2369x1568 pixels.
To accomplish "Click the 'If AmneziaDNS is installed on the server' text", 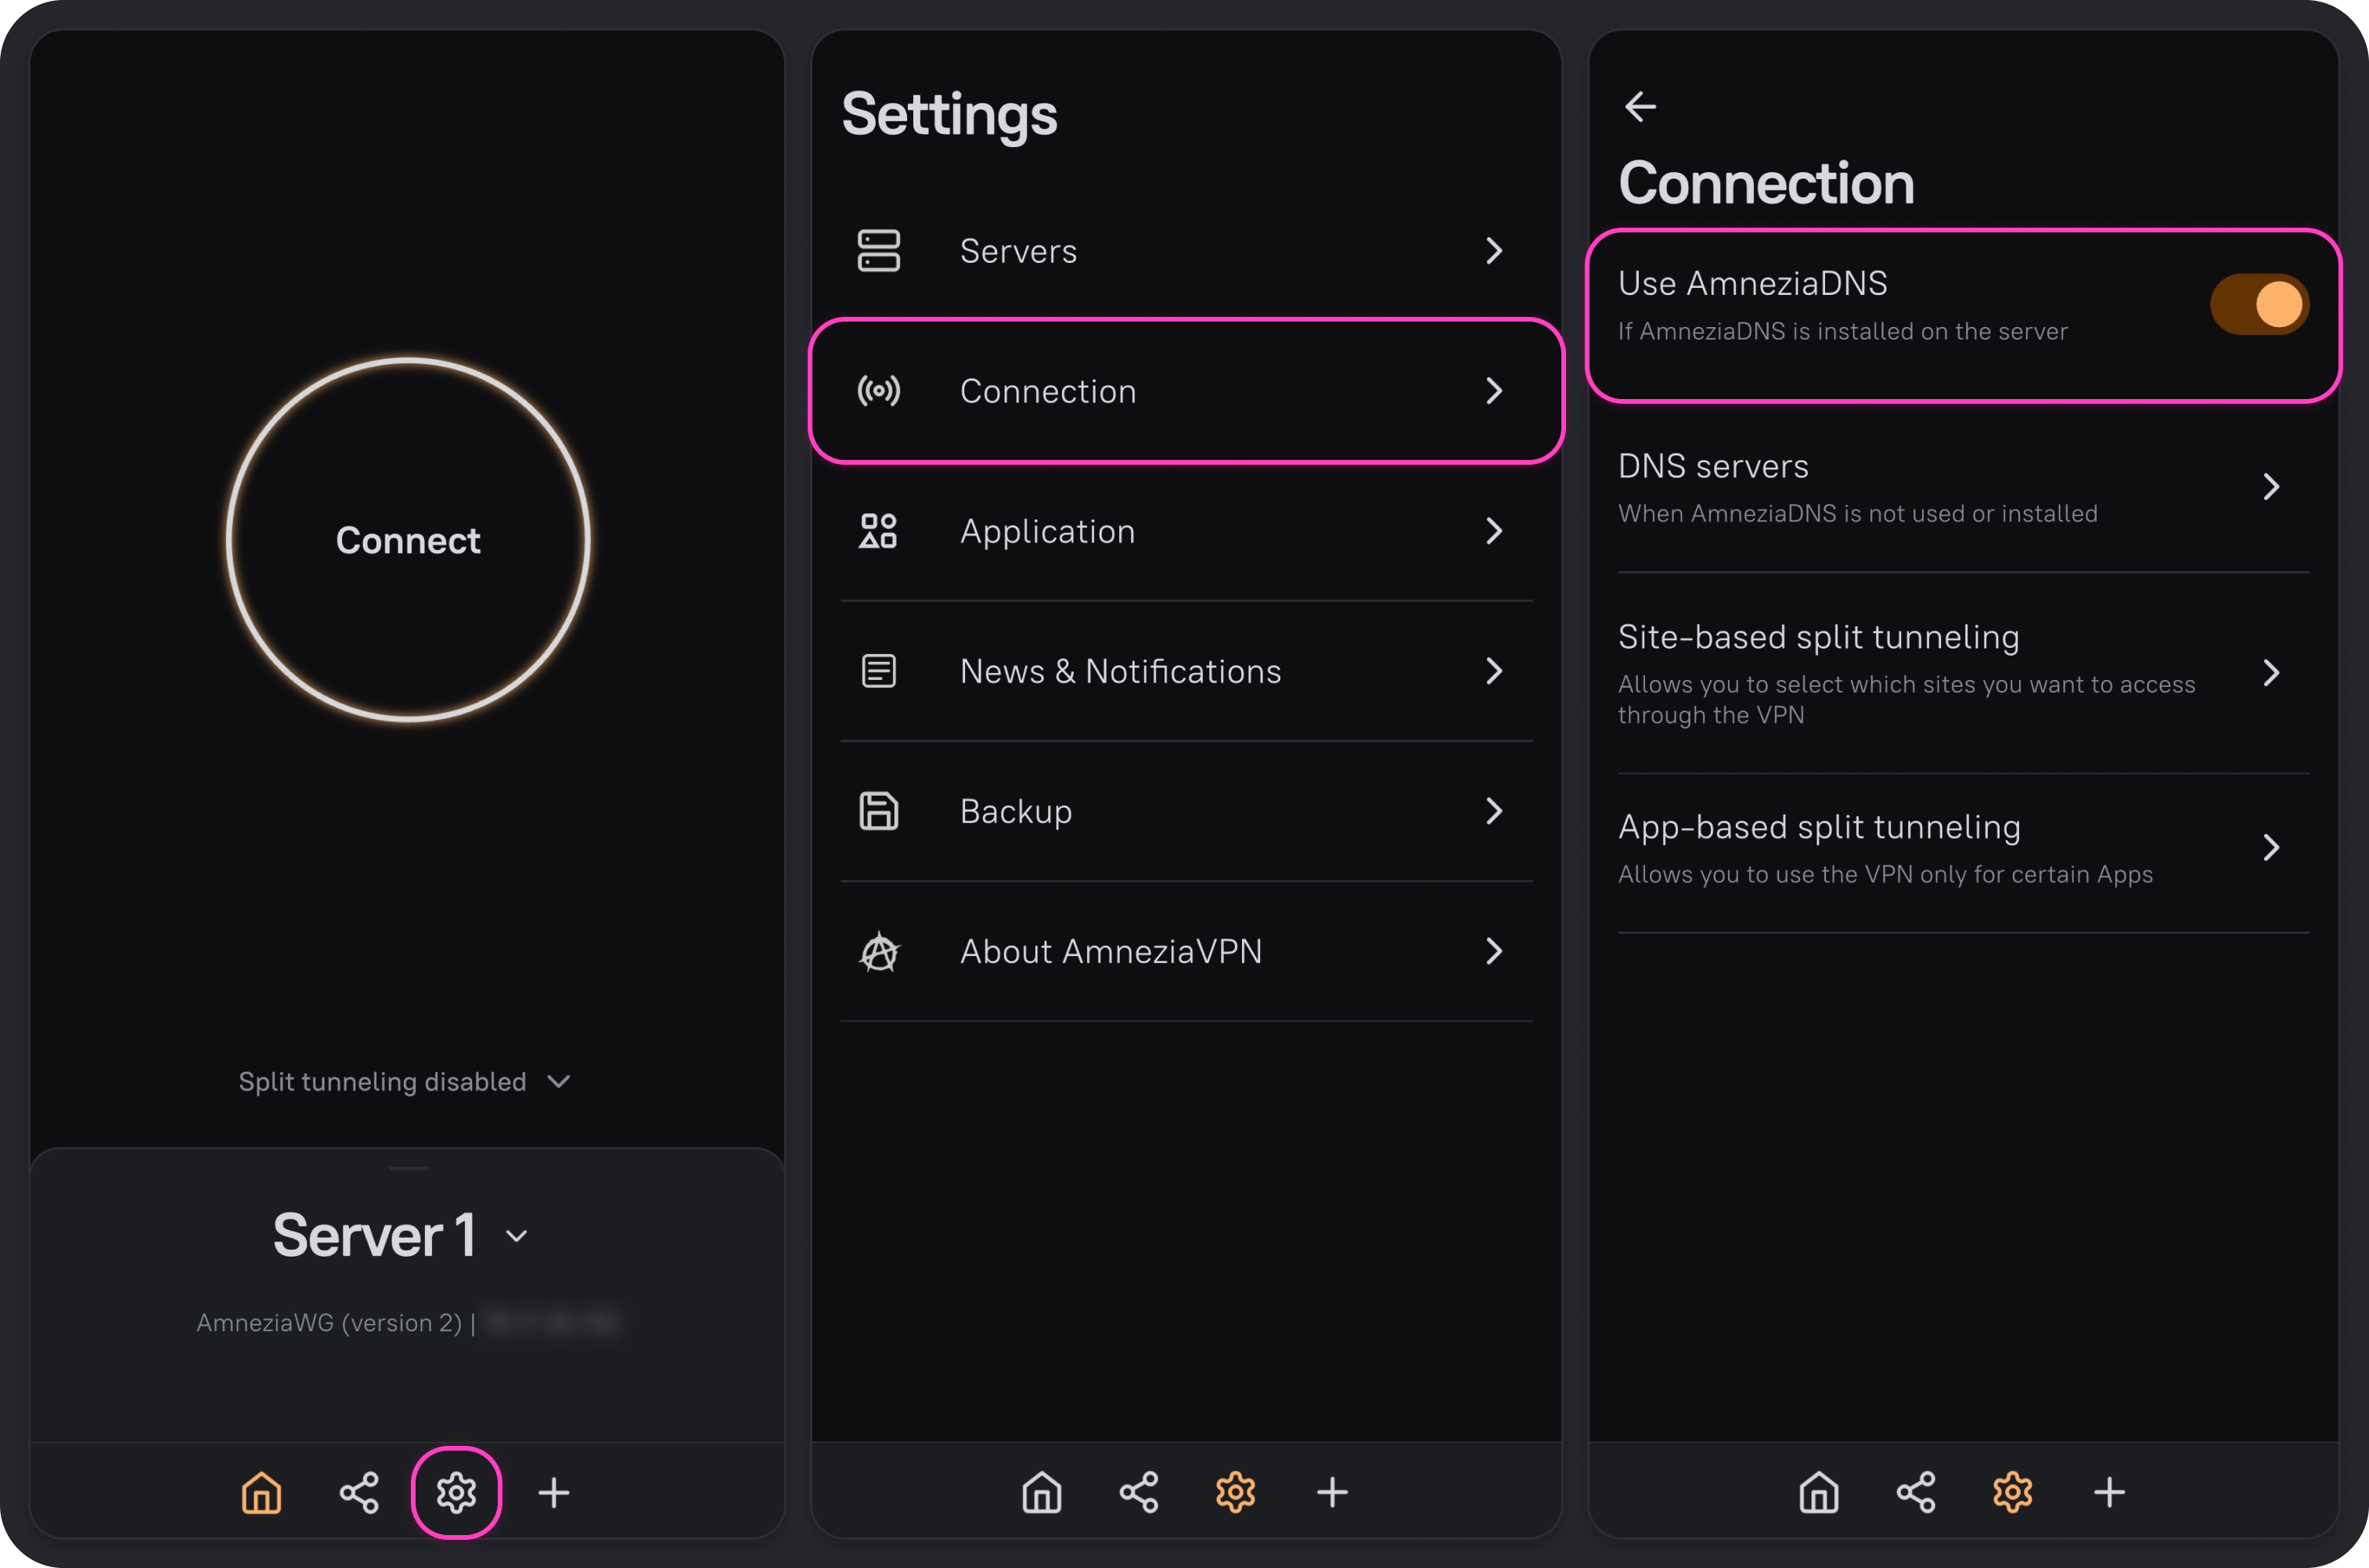I will click(x=1843, y=331).
